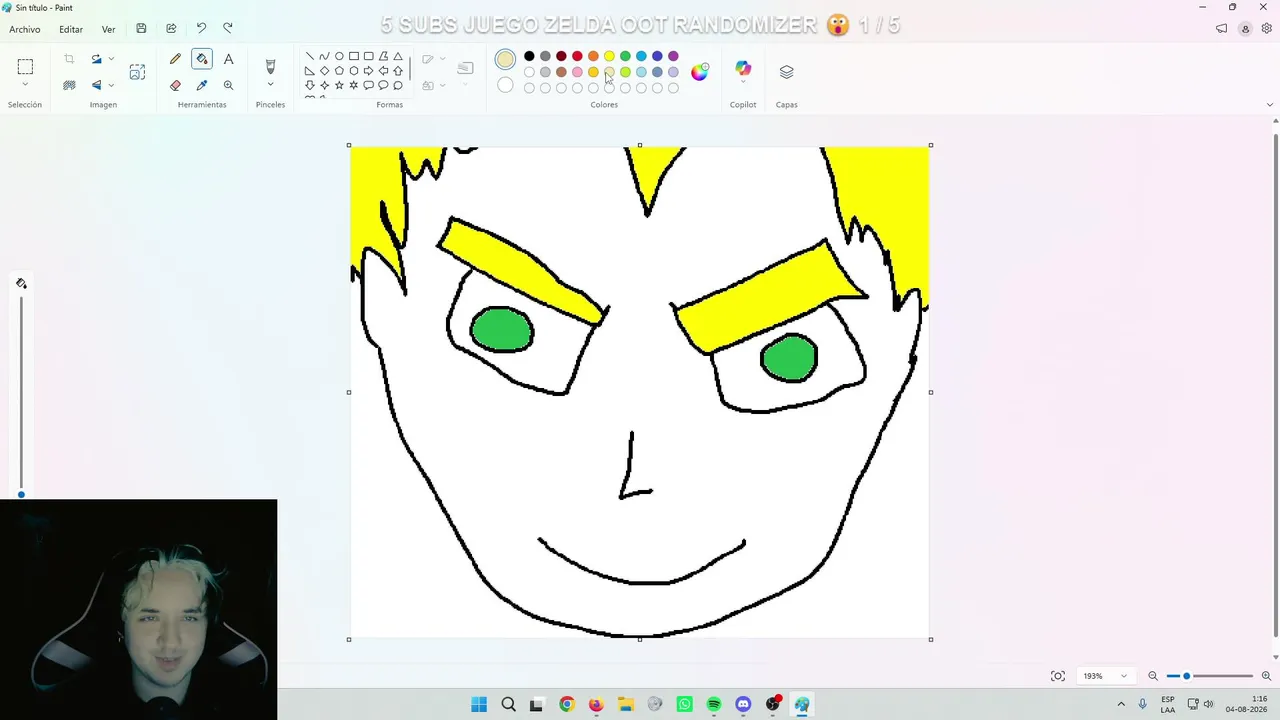This screenshot has width=1280, height=720.
Task: Pick the green color swatch
Action: click(625, 56)
